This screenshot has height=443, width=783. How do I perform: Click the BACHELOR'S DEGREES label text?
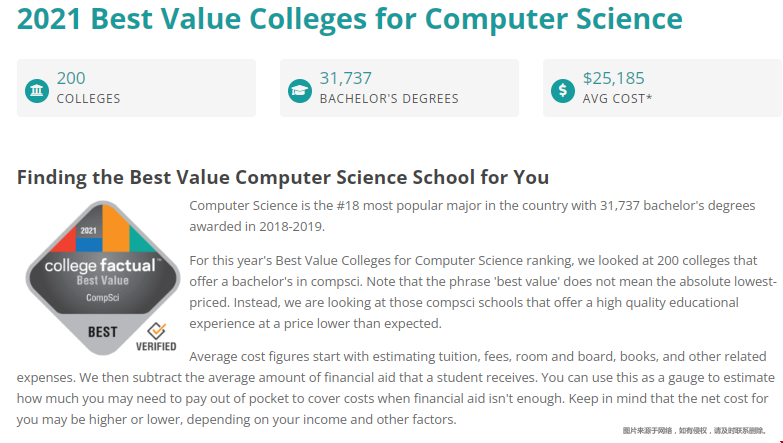click(x=389, y=99)
